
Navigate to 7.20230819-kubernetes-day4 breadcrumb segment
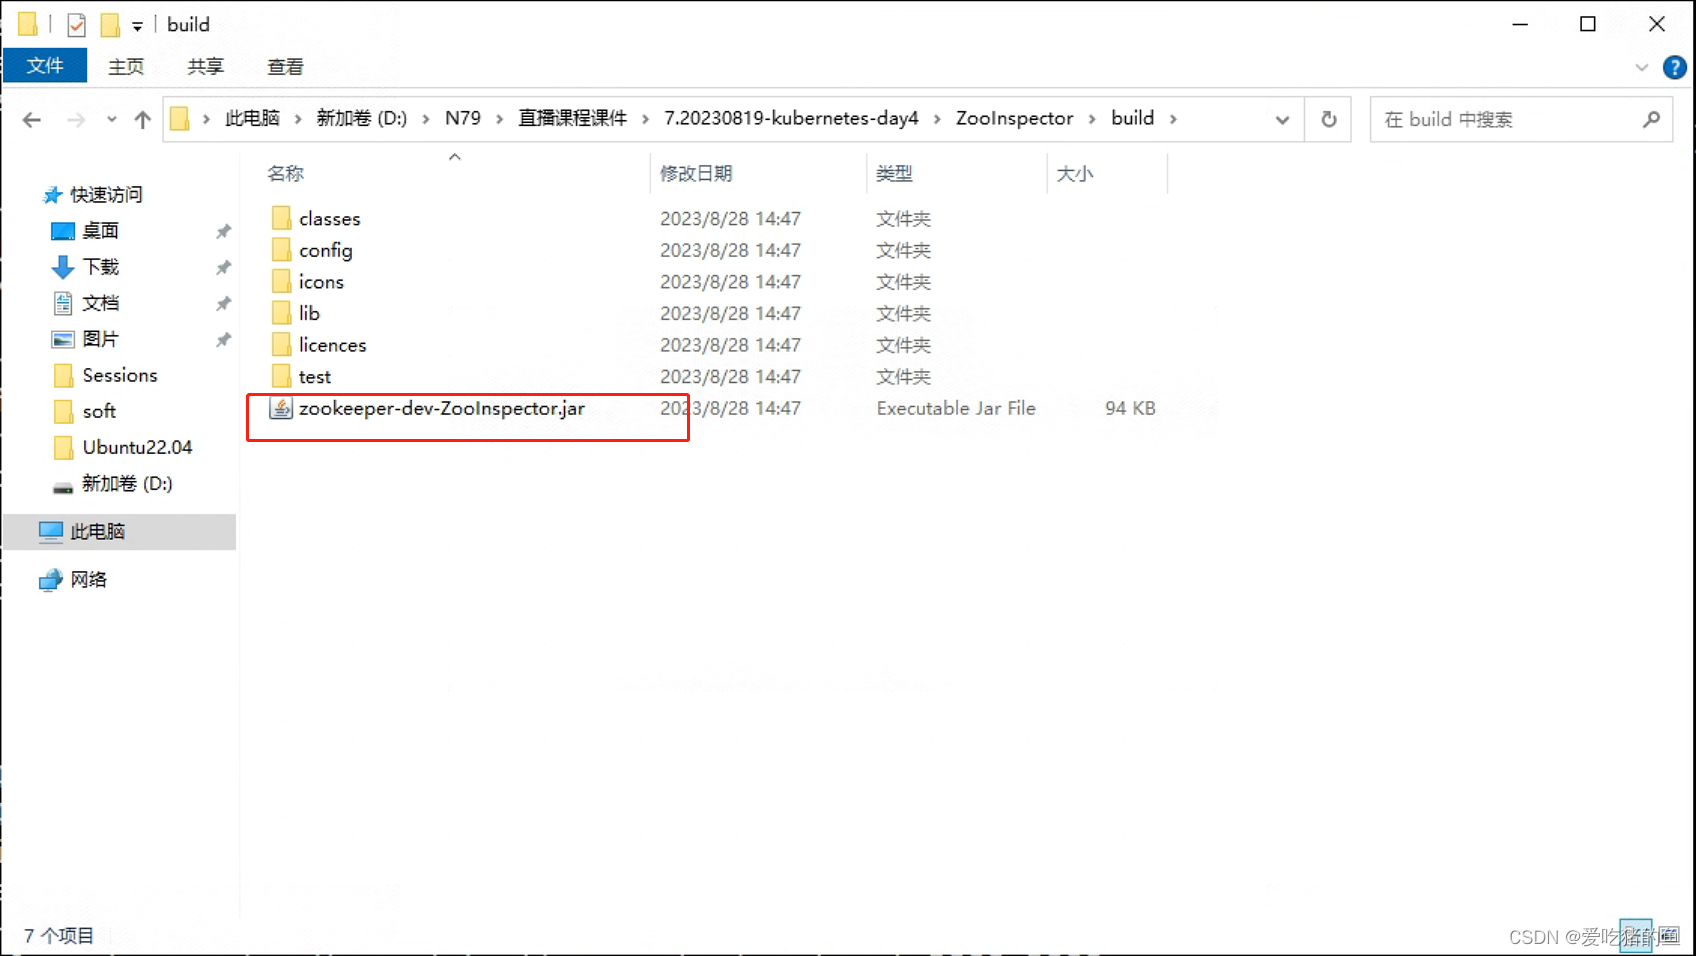791,119
